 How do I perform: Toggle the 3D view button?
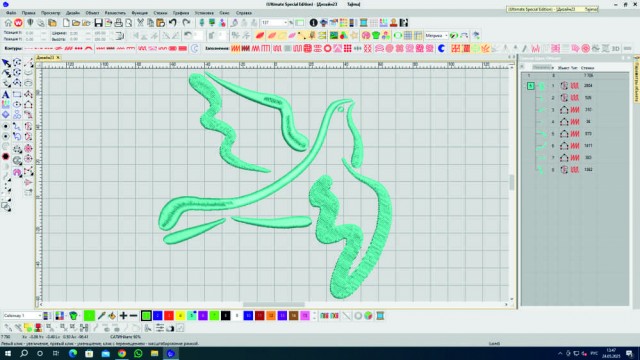tap(616, 49)
